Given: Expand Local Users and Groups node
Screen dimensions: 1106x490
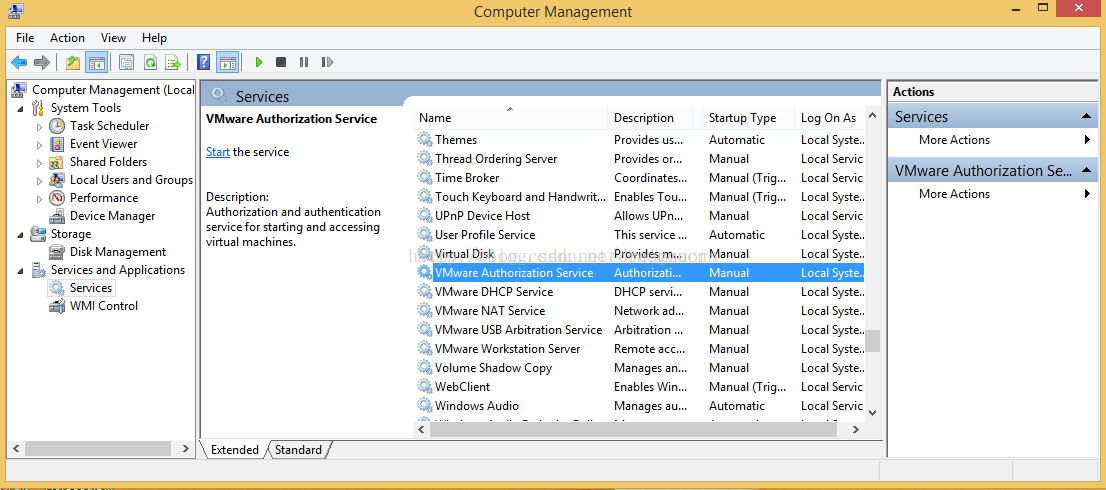Looking at the screenshot, I should 40,180.
